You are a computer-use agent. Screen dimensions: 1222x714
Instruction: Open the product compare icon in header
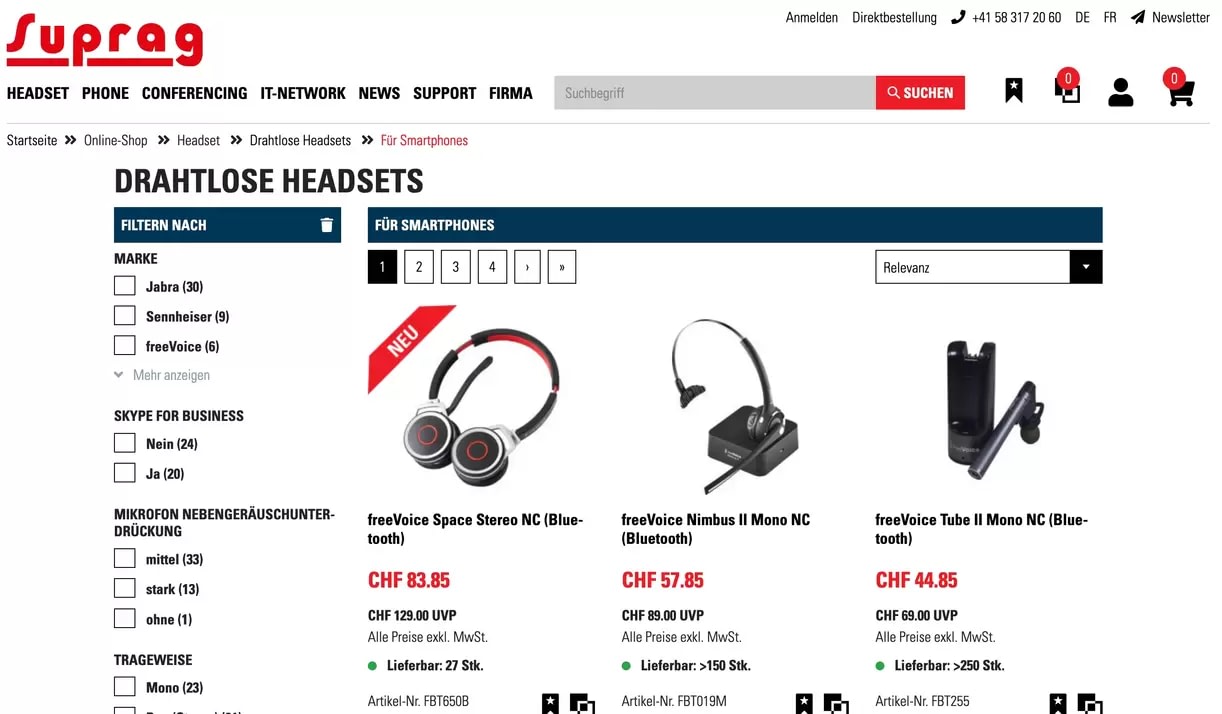pos(1067,90)
